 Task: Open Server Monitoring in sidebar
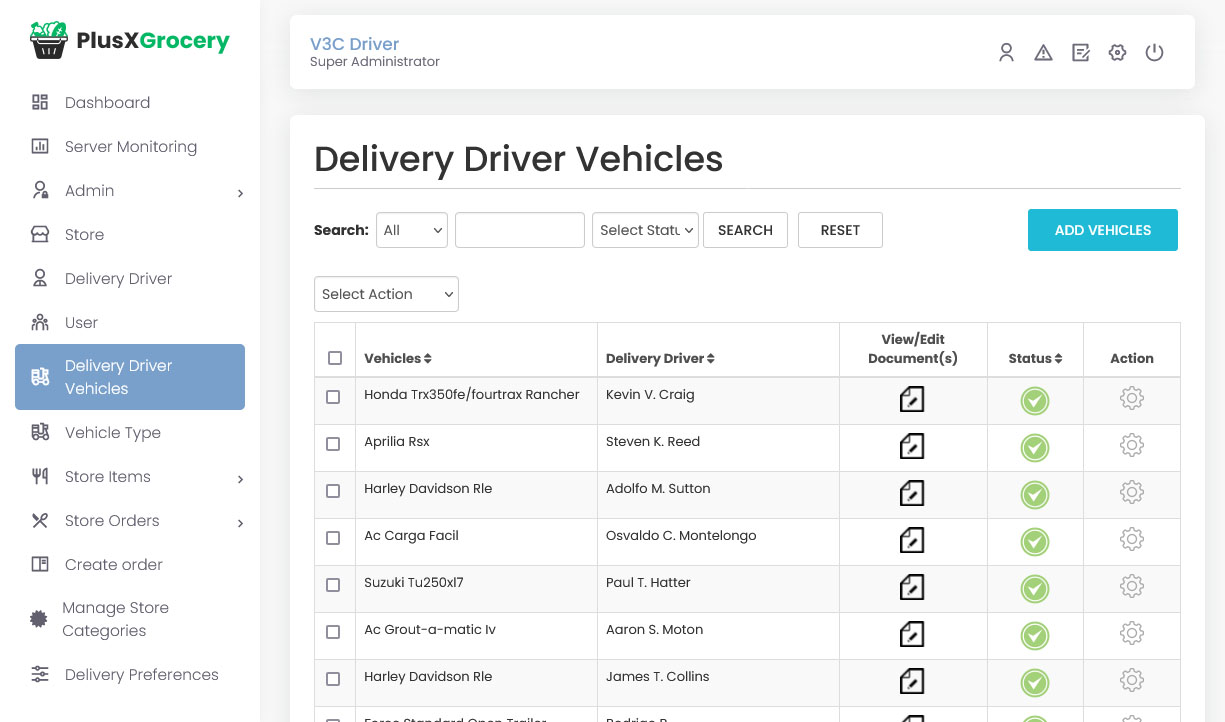[x=130, y=146]
